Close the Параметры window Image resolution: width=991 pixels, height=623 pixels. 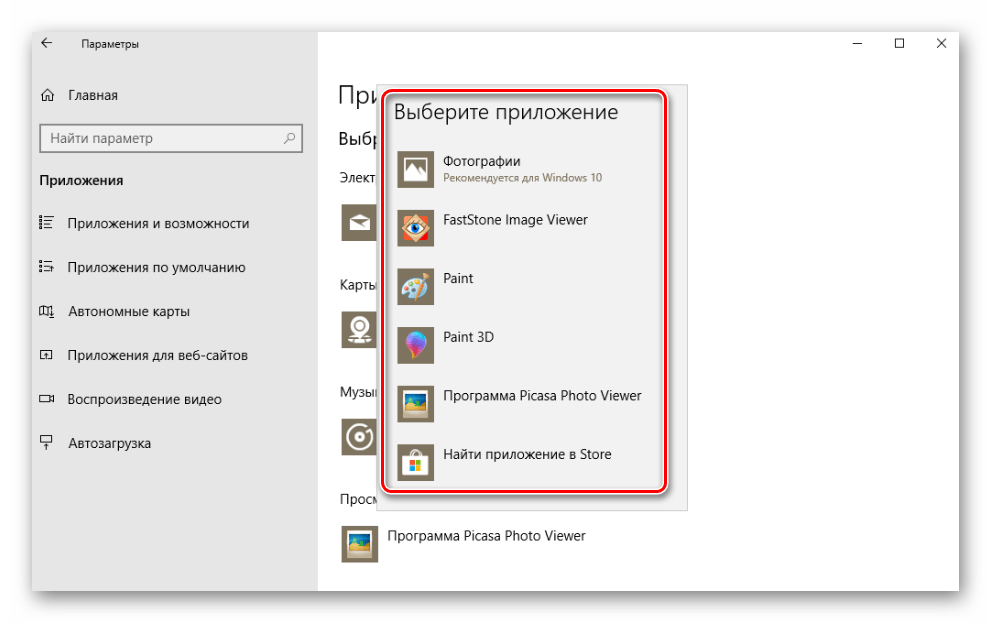[941, 43]
